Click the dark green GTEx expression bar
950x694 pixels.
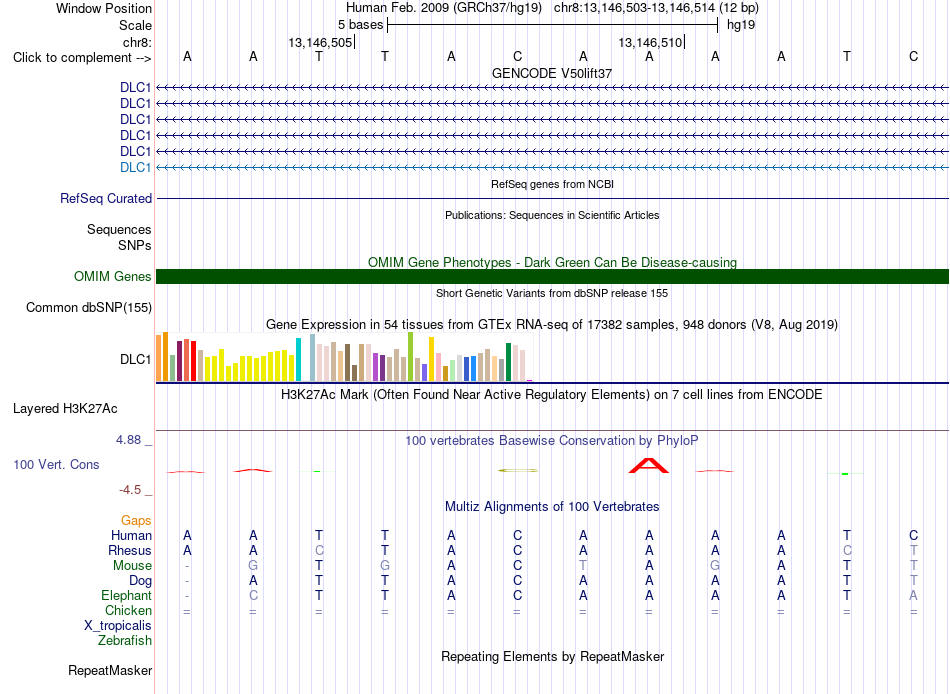[508, 362]
